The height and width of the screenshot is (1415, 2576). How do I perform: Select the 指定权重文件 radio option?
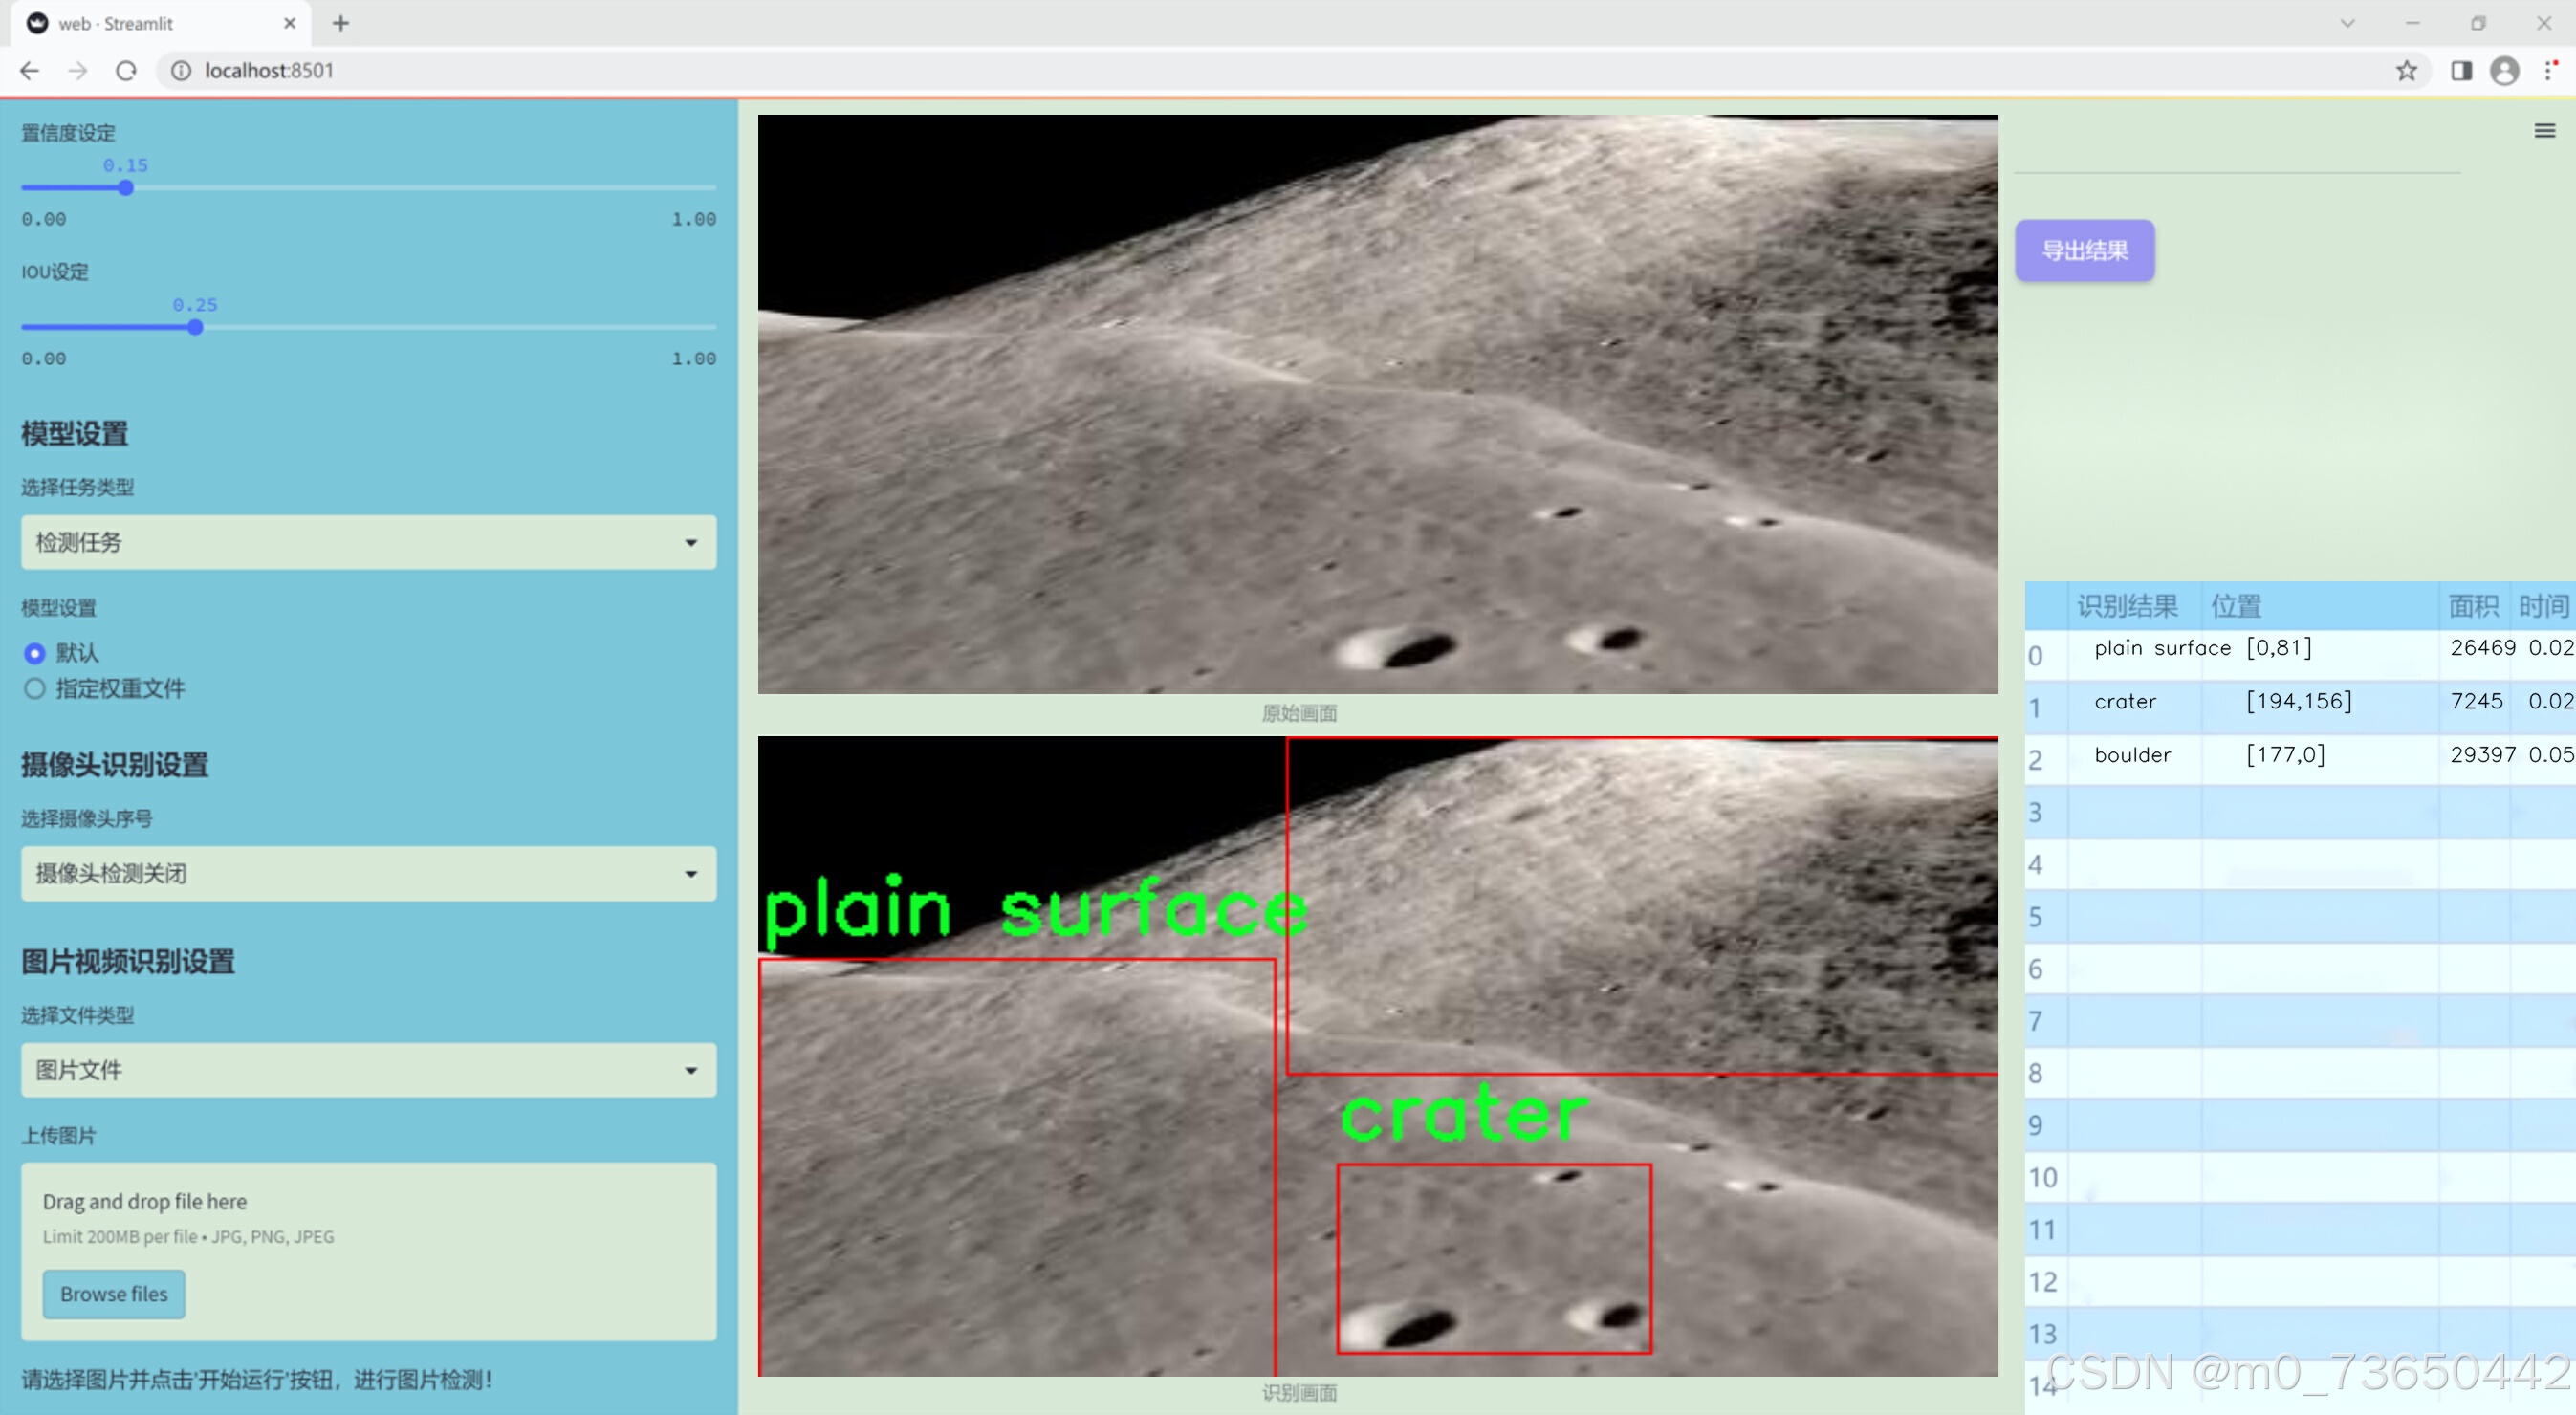pos(35,688)
